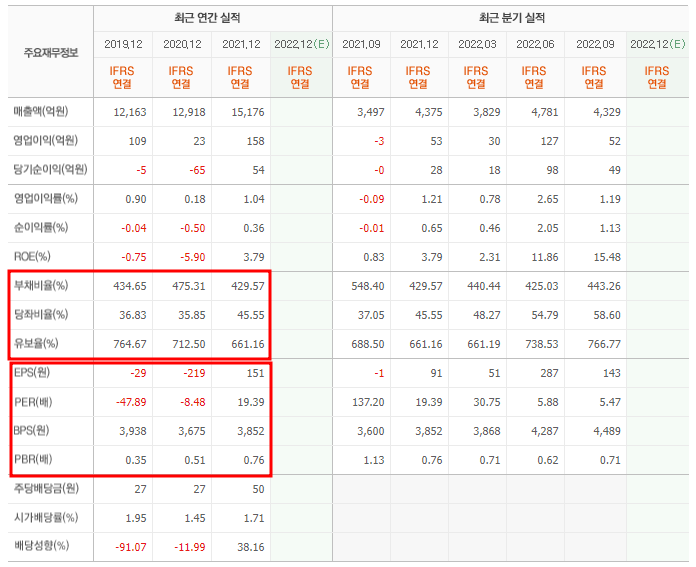Click the 배당성향(%) row label

(41, 546)
